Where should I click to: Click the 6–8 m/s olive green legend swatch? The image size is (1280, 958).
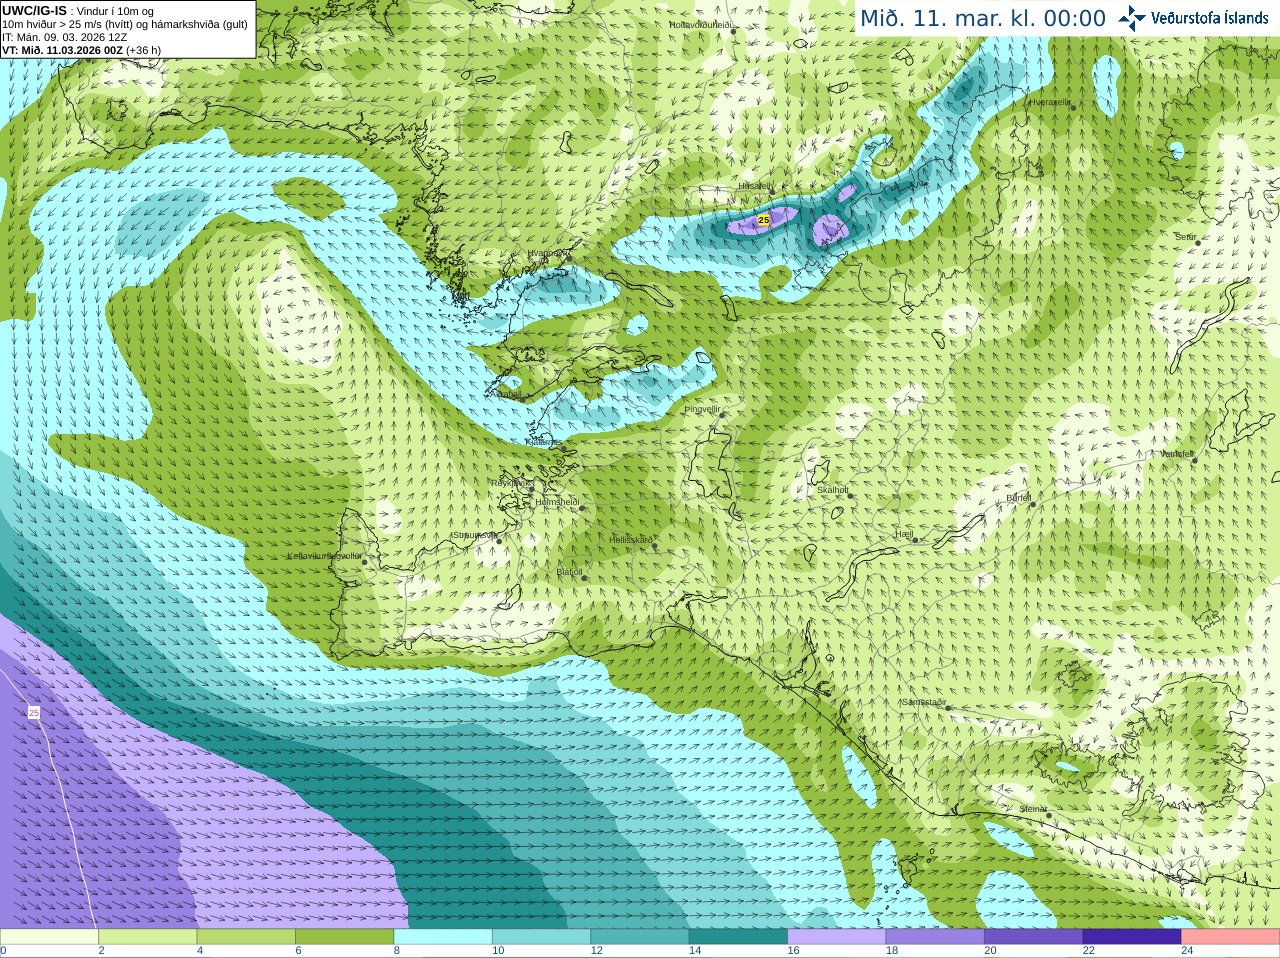344,937
